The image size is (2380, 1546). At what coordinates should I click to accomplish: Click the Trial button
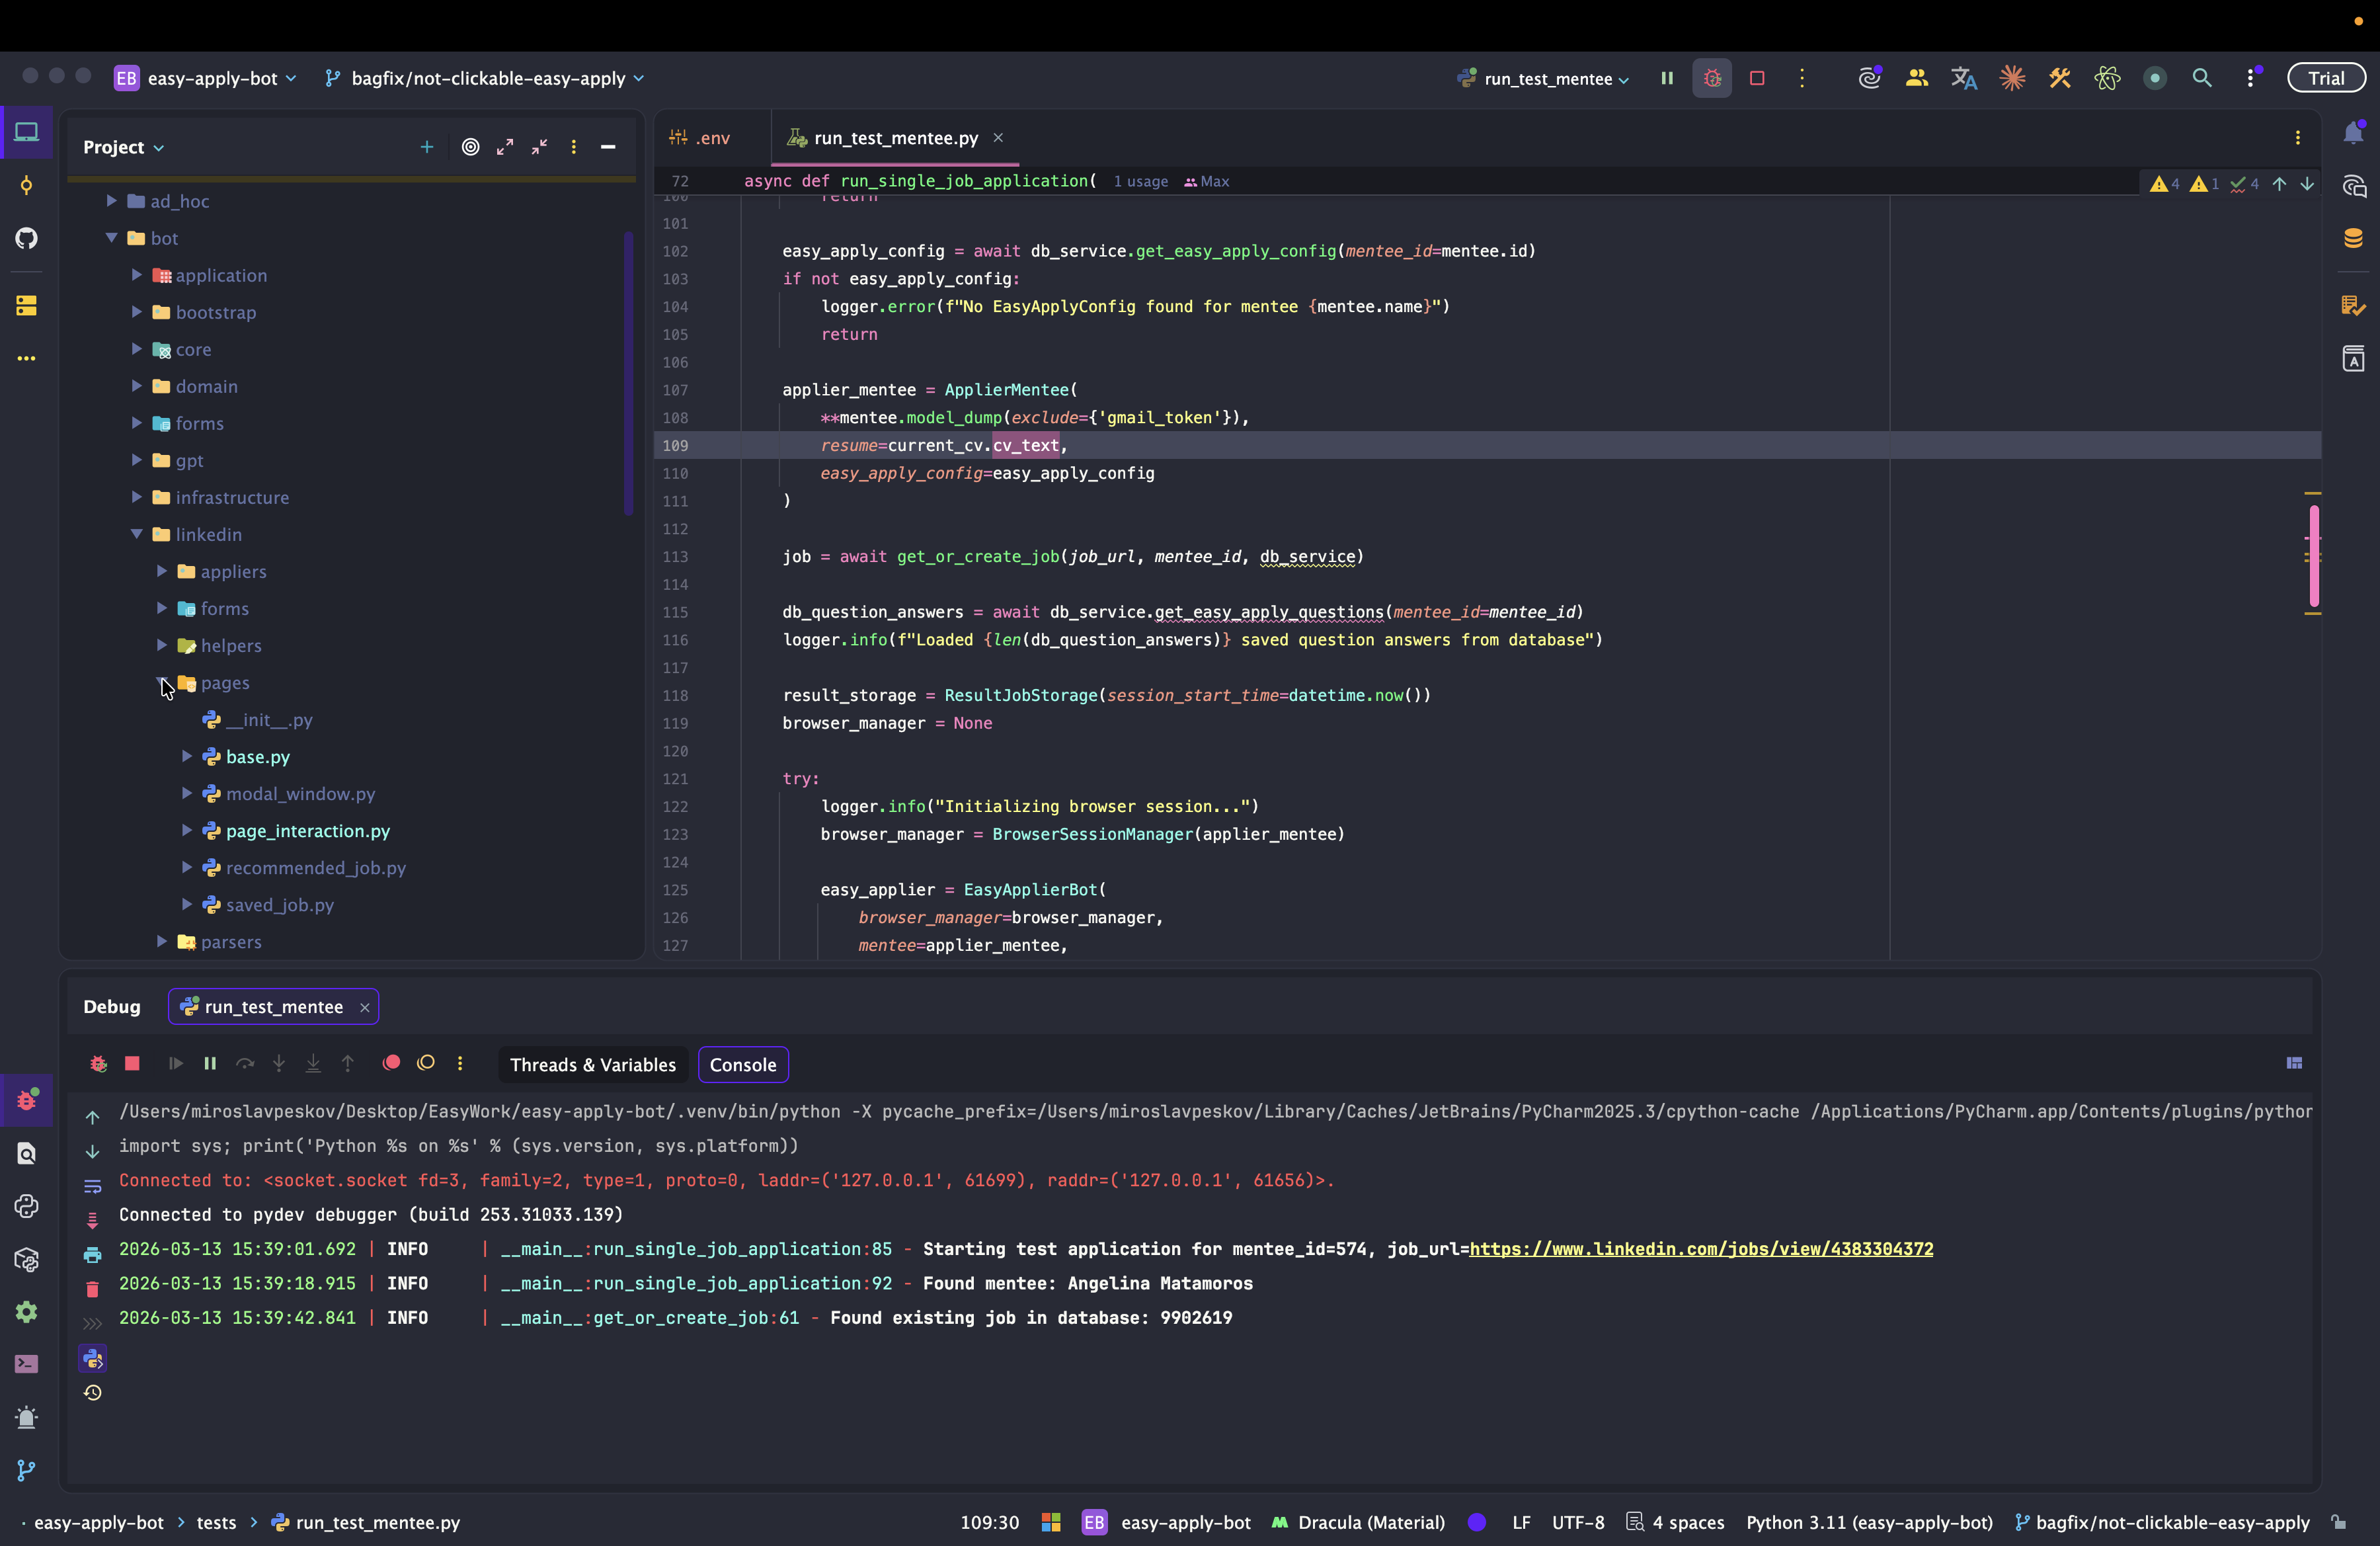point(2326,78)
